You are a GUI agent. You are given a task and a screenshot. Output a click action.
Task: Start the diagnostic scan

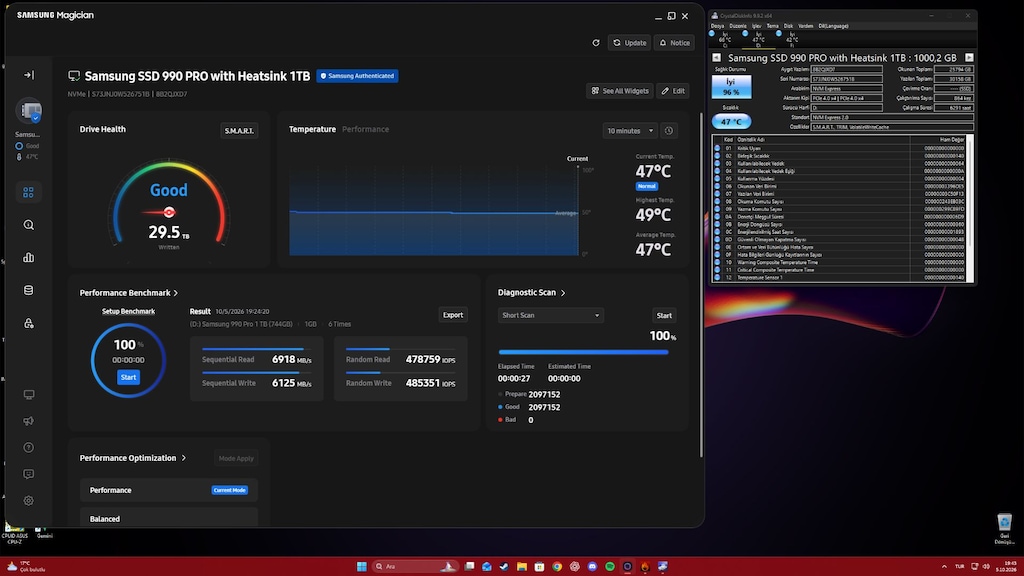click(664, 315)
